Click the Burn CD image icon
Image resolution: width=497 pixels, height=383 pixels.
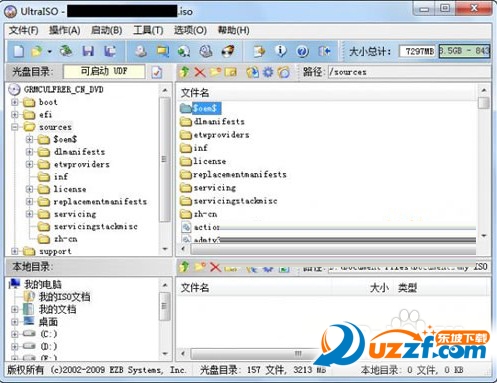[x=228, y=51]
